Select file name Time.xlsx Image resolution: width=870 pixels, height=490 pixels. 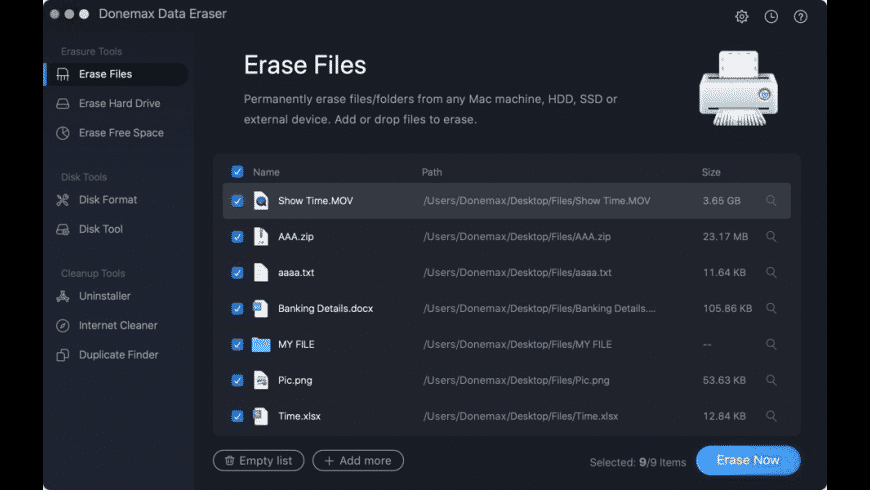(x=299, y=416)
